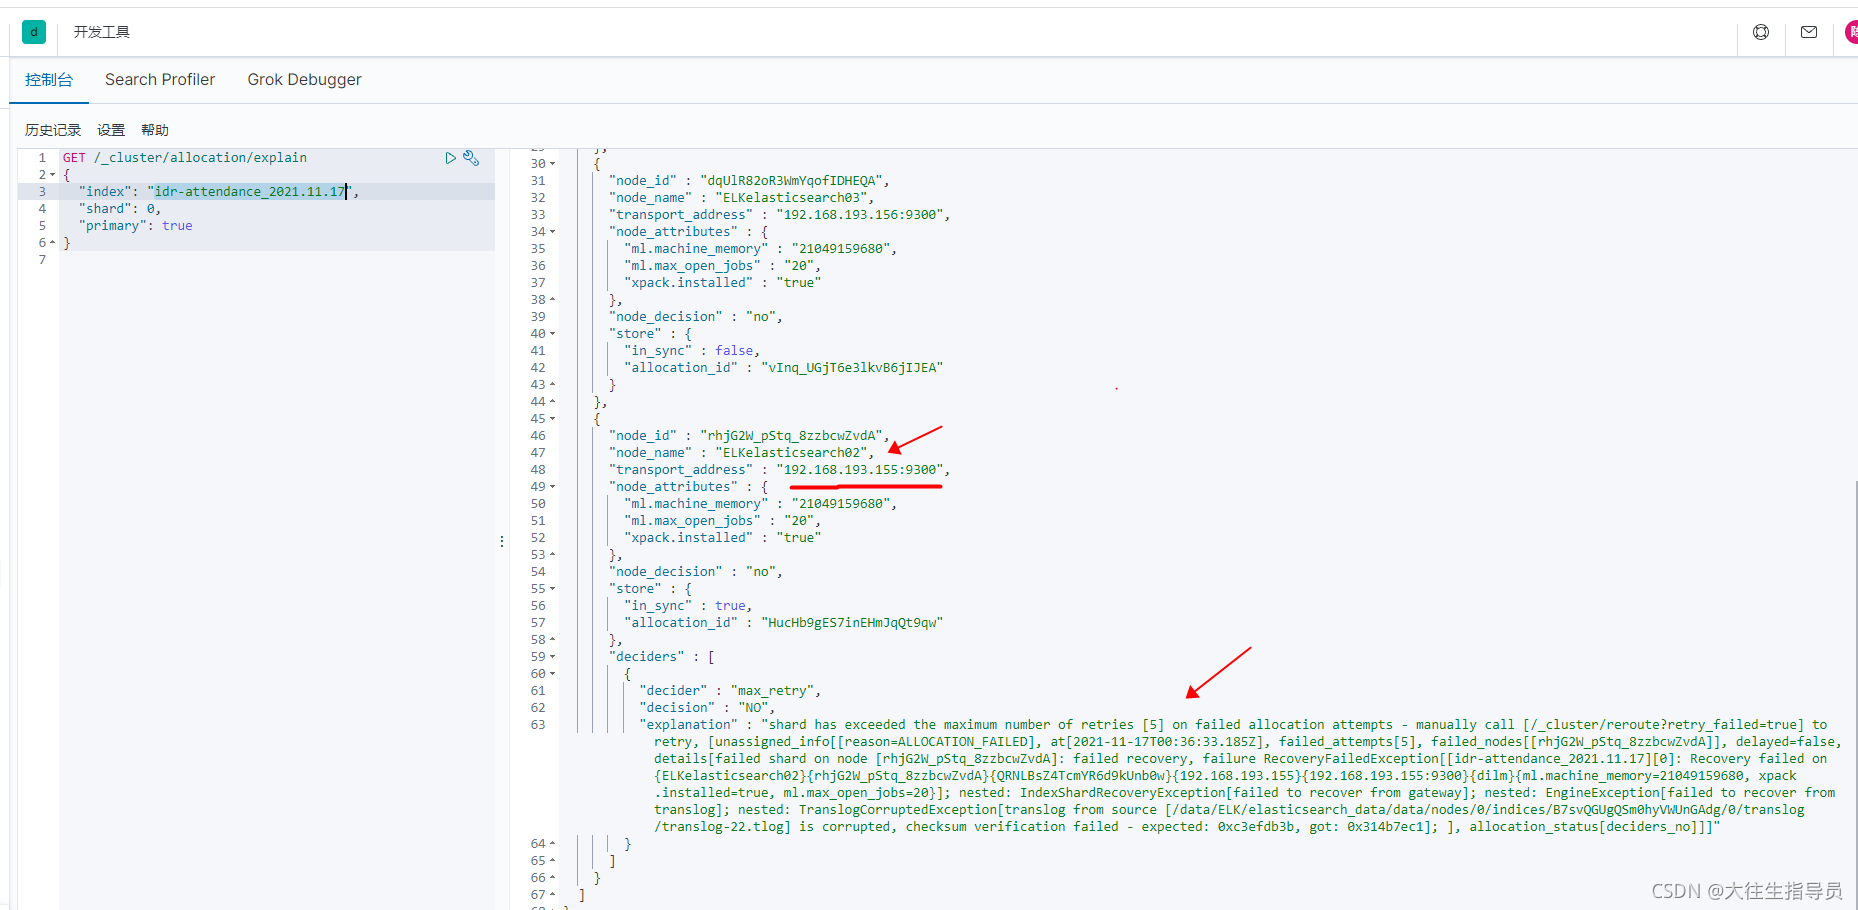The image size is (1858, 910).
Task: Collapse decider object at output line 60
Action: point(552,674)
